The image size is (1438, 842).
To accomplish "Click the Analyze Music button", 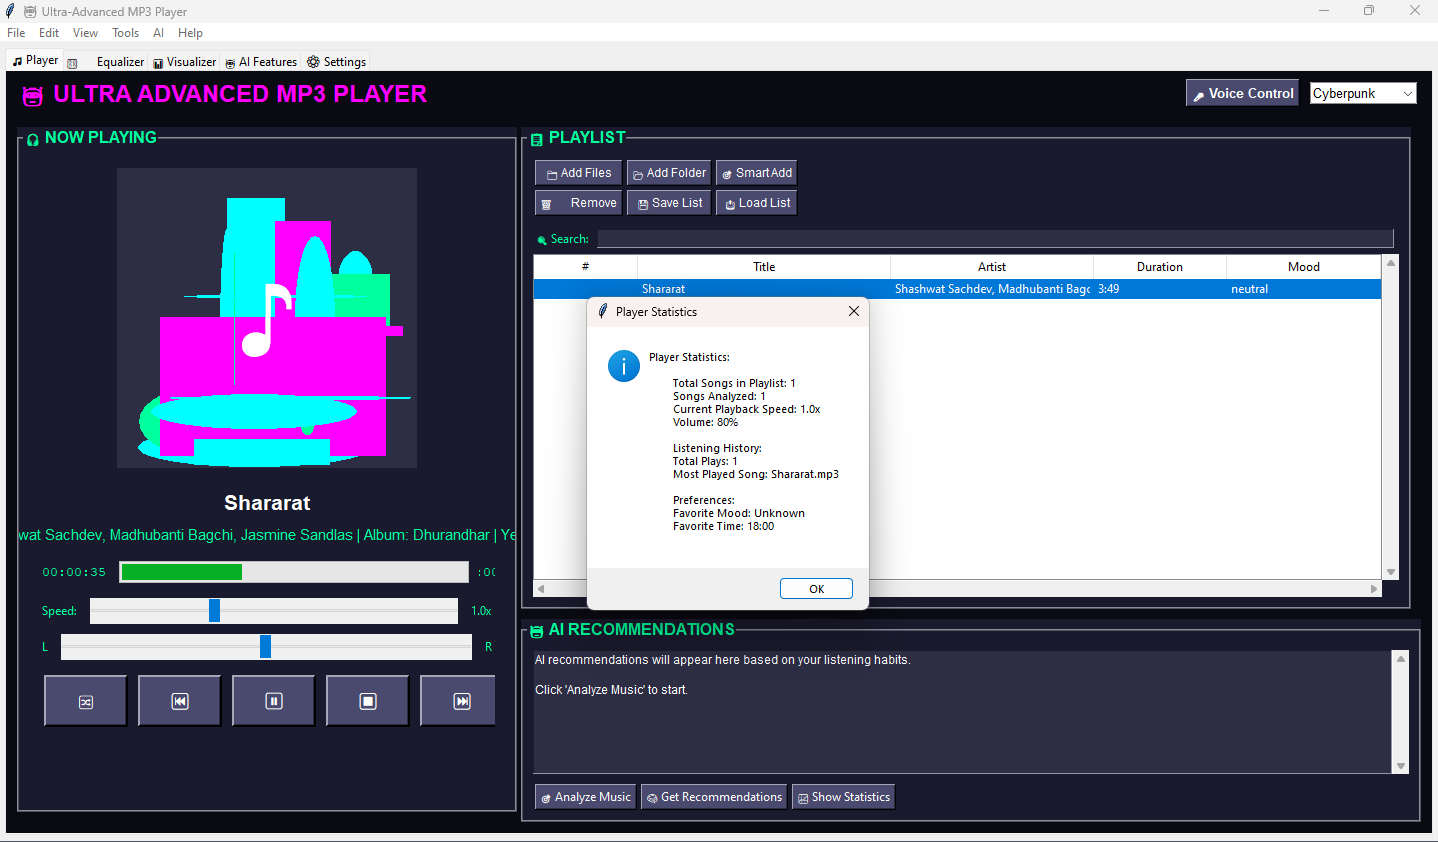I will click(x=586, y=797).
